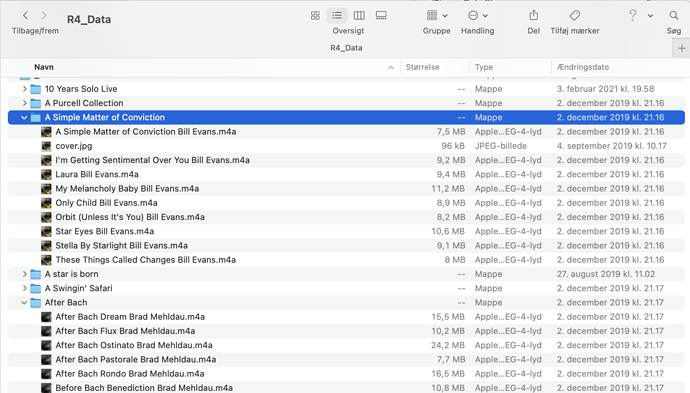Switch to column view
The height and width of the screenshot is (393, 690).
tap(359, 15)
